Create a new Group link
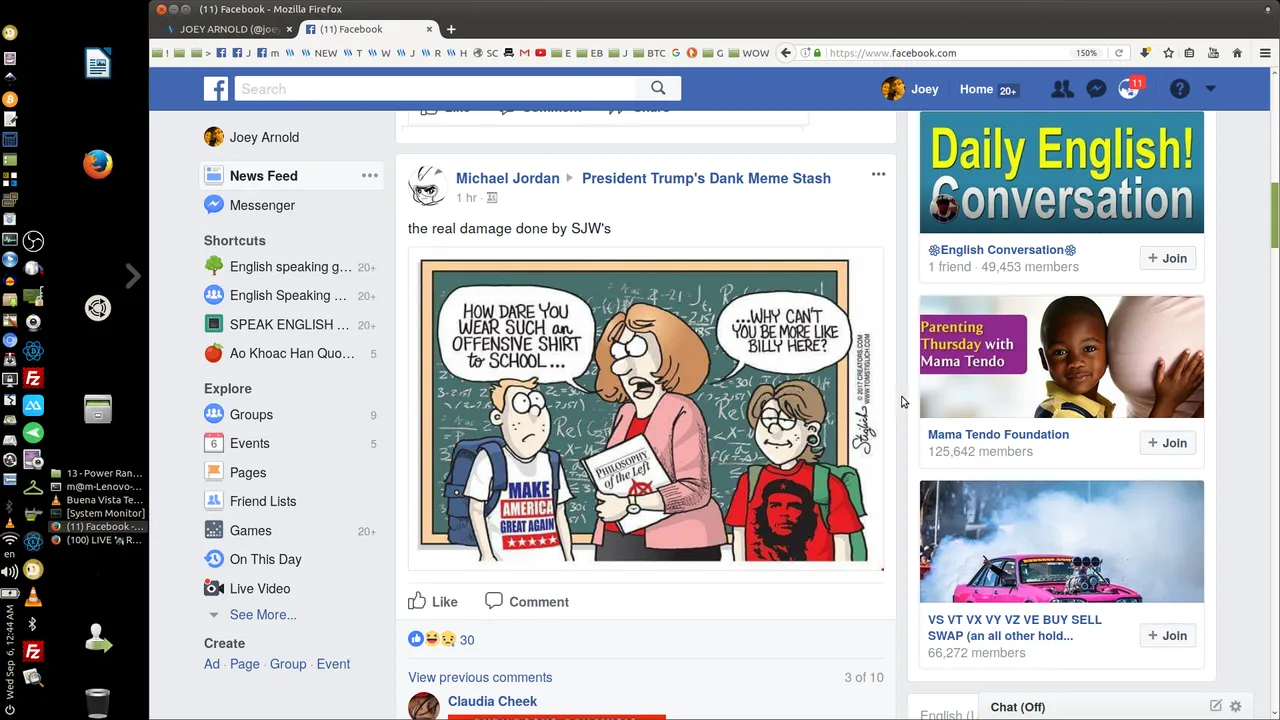Image resolution: width=1280 pixels, height=720 pixels. point(288,664)
